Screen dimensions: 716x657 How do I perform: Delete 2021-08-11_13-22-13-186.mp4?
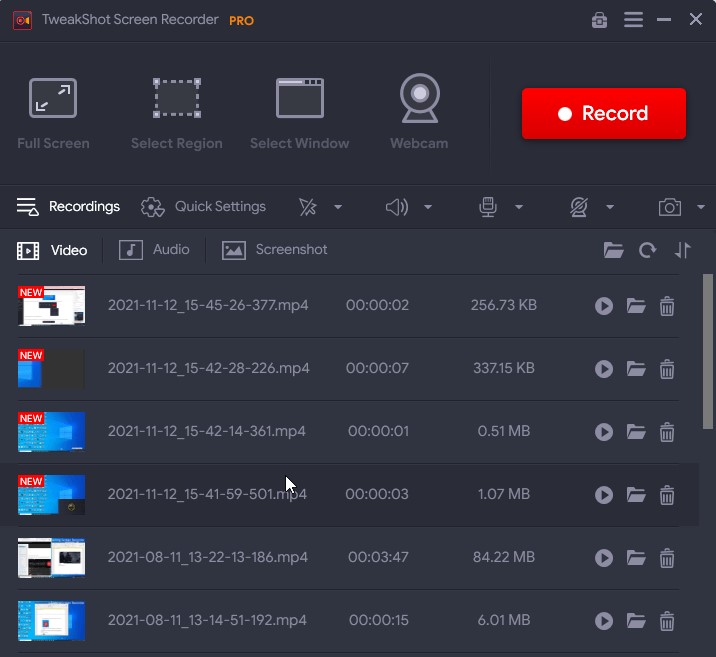click(667, 558)
